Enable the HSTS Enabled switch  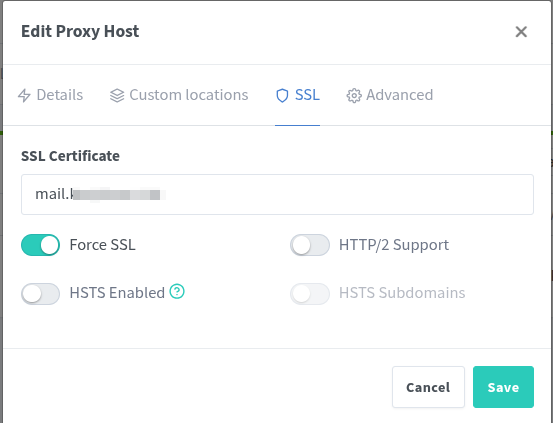tap(40, 294)
